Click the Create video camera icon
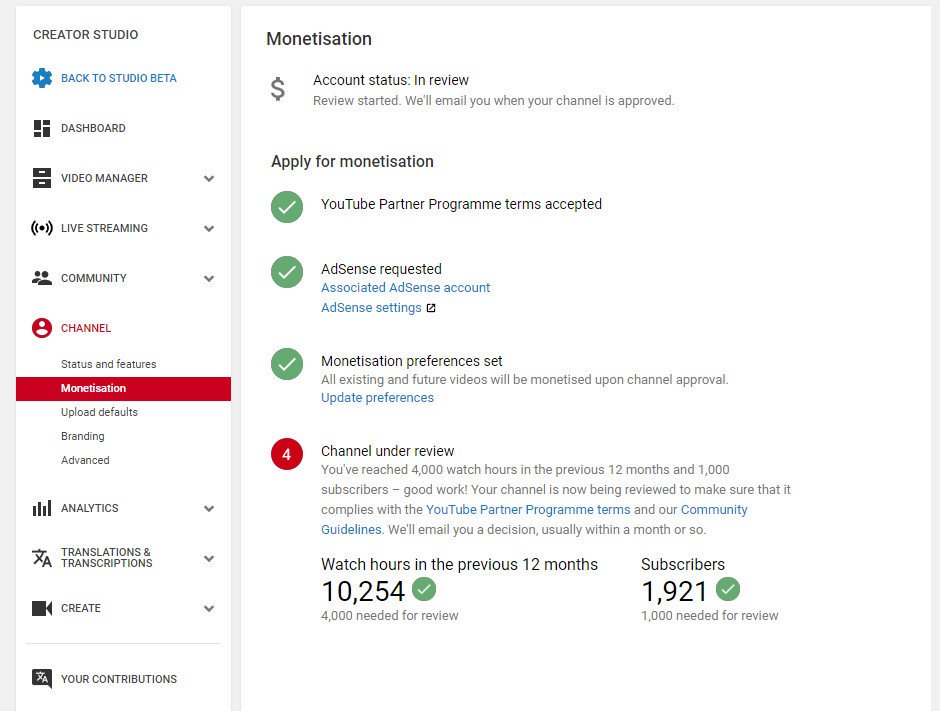The image size is (940, 711). point(42,608)
